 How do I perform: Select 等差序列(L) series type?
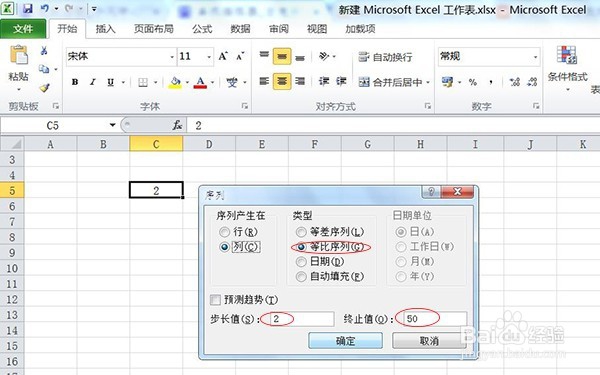[301, 232]
